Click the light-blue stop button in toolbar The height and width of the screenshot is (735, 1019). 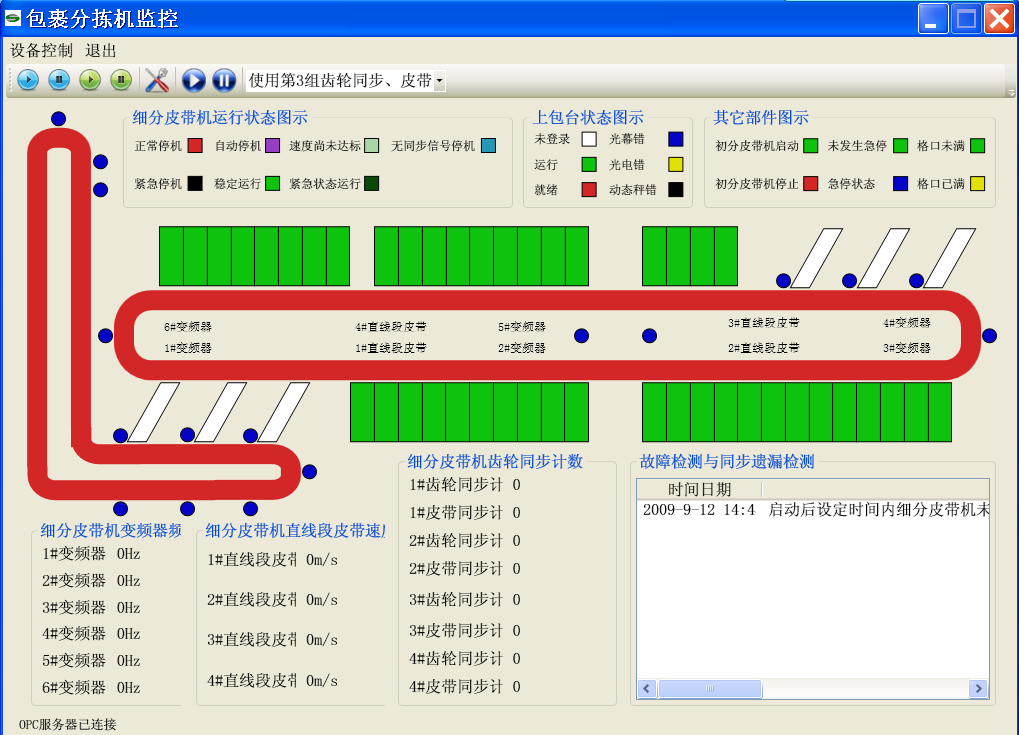click(59, 80)
